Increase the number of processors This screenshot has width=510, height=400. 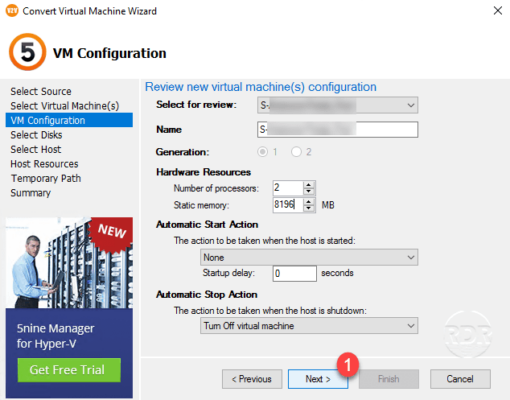[x=309, y=184]
